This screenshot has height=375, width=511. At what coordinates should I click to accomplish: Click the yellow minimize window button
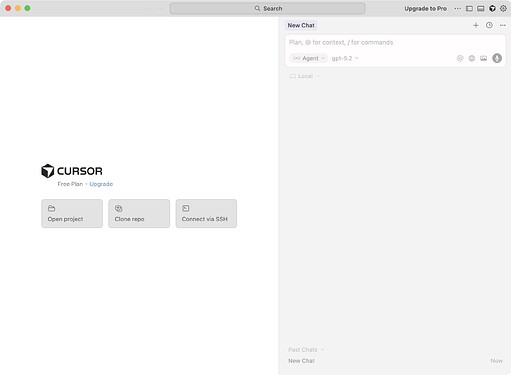pyautogui.click(x=18, y=8)
